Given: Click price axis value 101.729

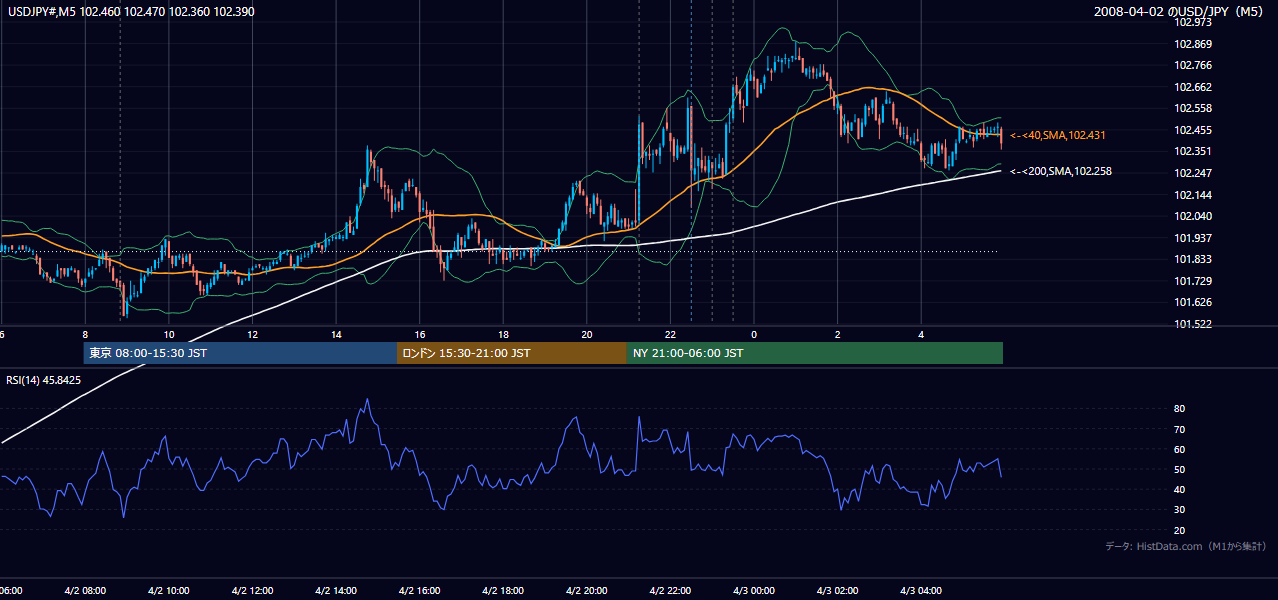Looking at the screenshot, I should [1195, 281].
